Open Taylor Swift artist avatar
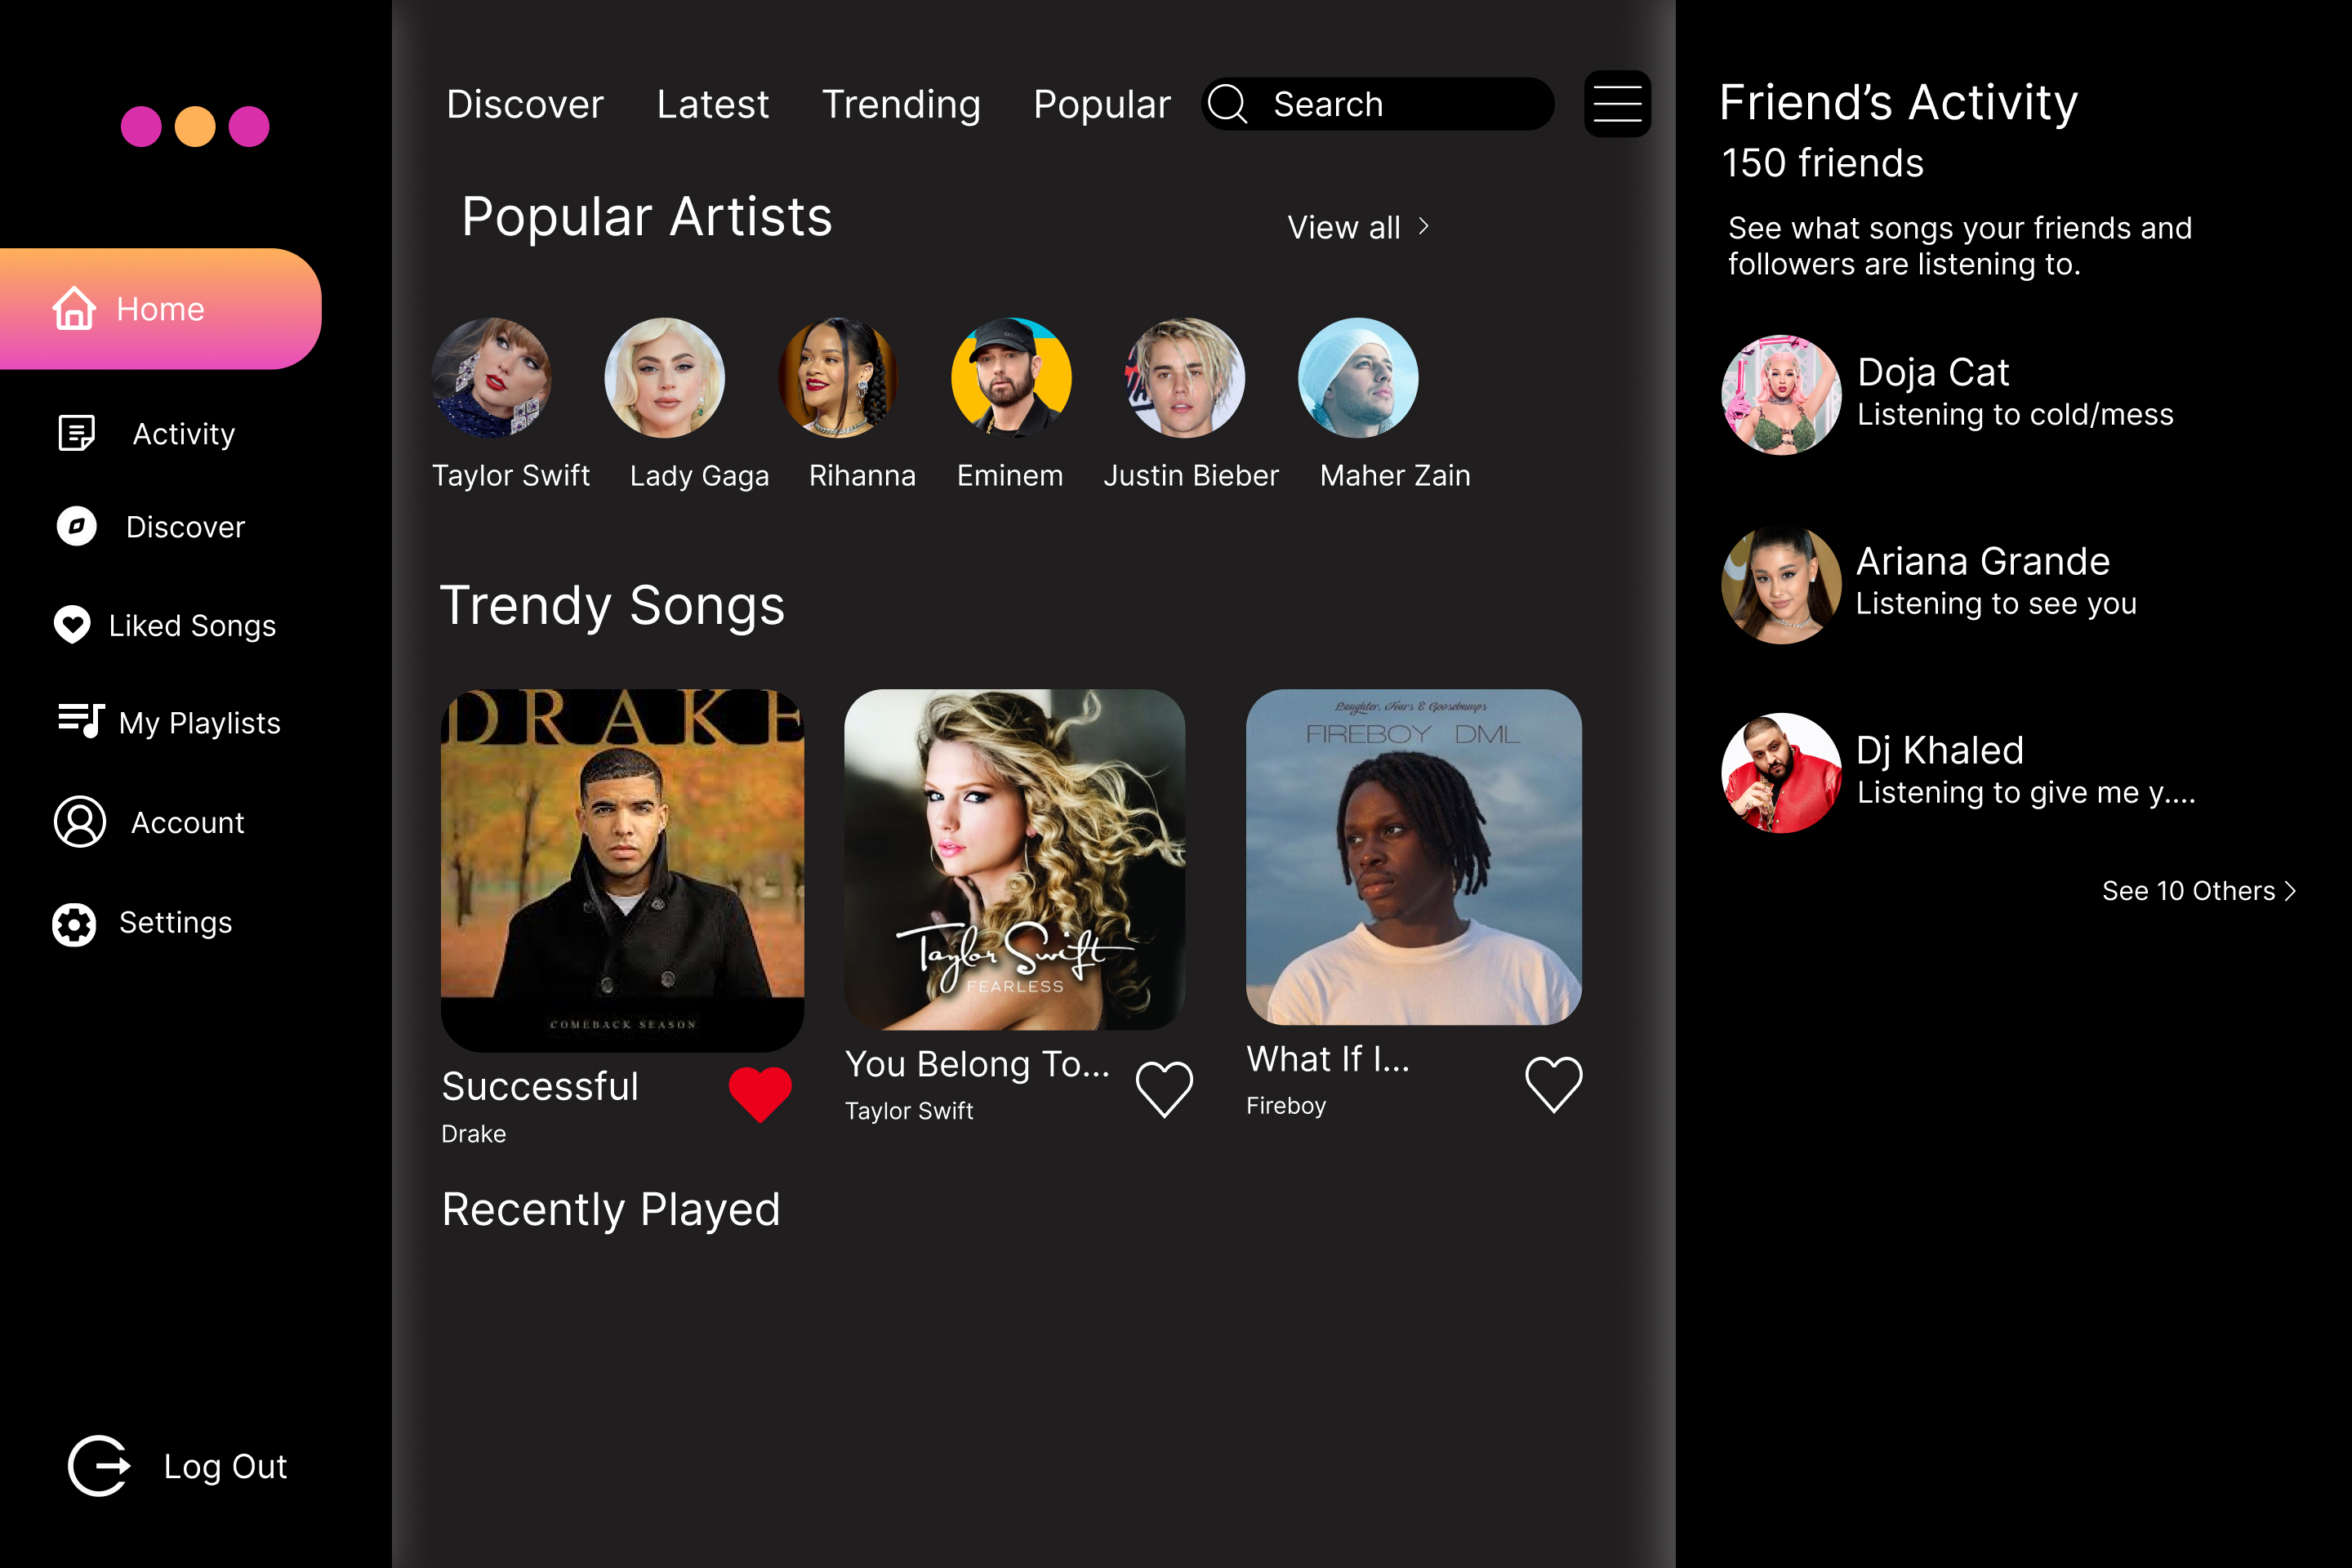 pyautogui.click(x=491, y=378)
